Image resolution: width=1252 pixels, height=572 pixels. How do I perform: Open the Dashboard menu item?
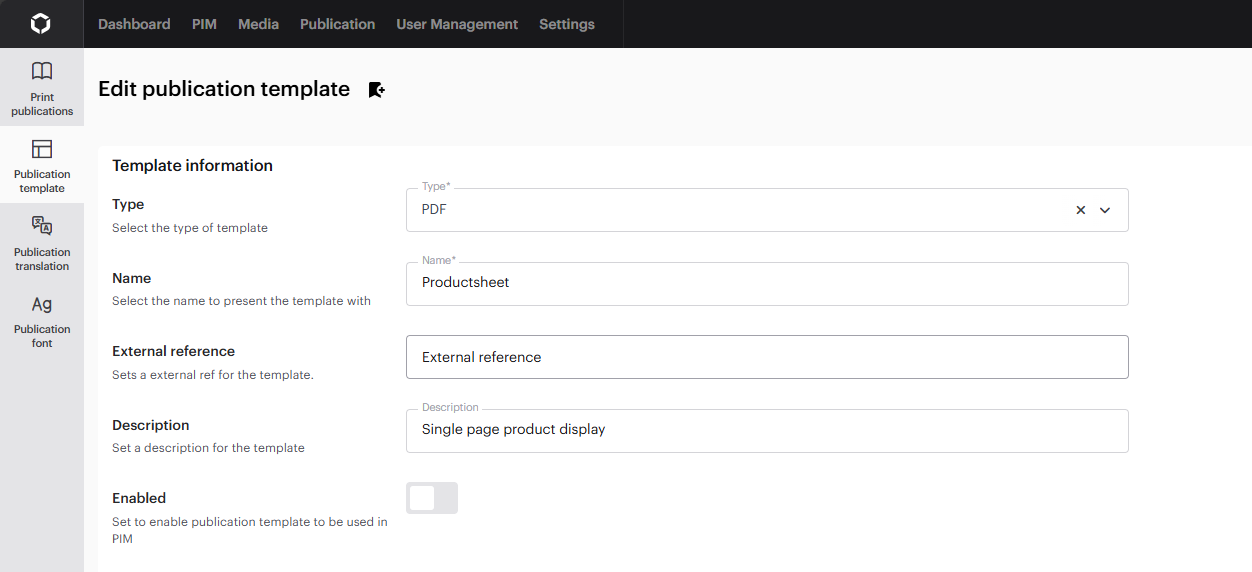click(134, 24)
